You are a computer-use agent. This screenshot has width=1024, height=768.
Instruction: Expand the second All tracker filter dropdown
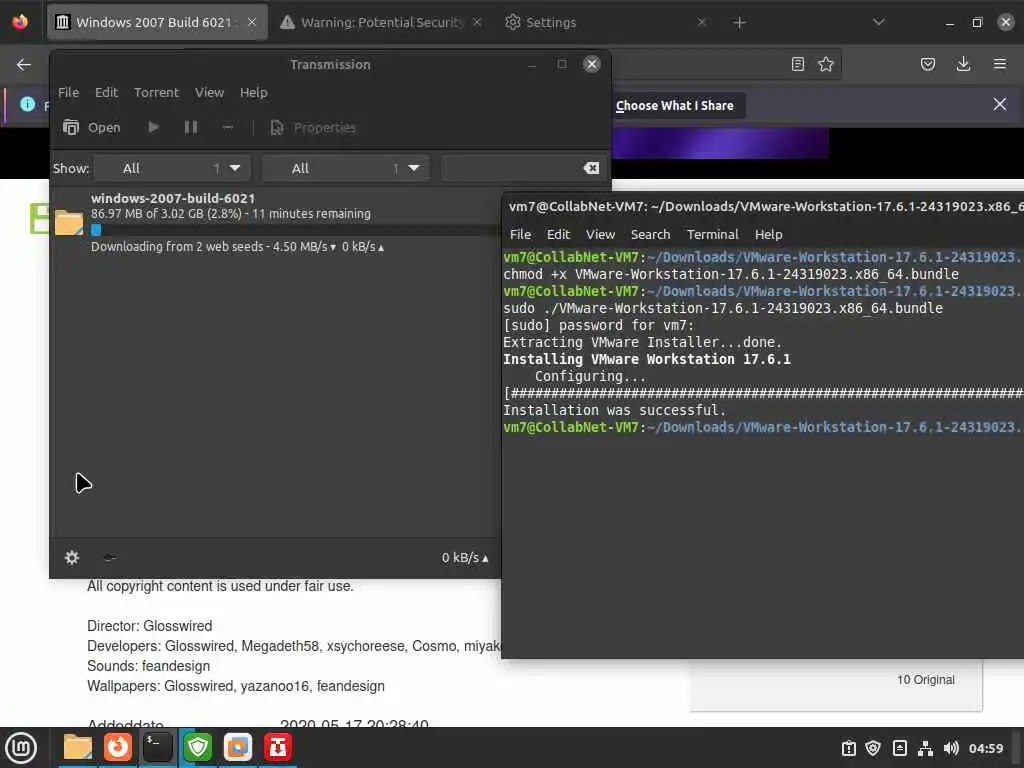345,168
